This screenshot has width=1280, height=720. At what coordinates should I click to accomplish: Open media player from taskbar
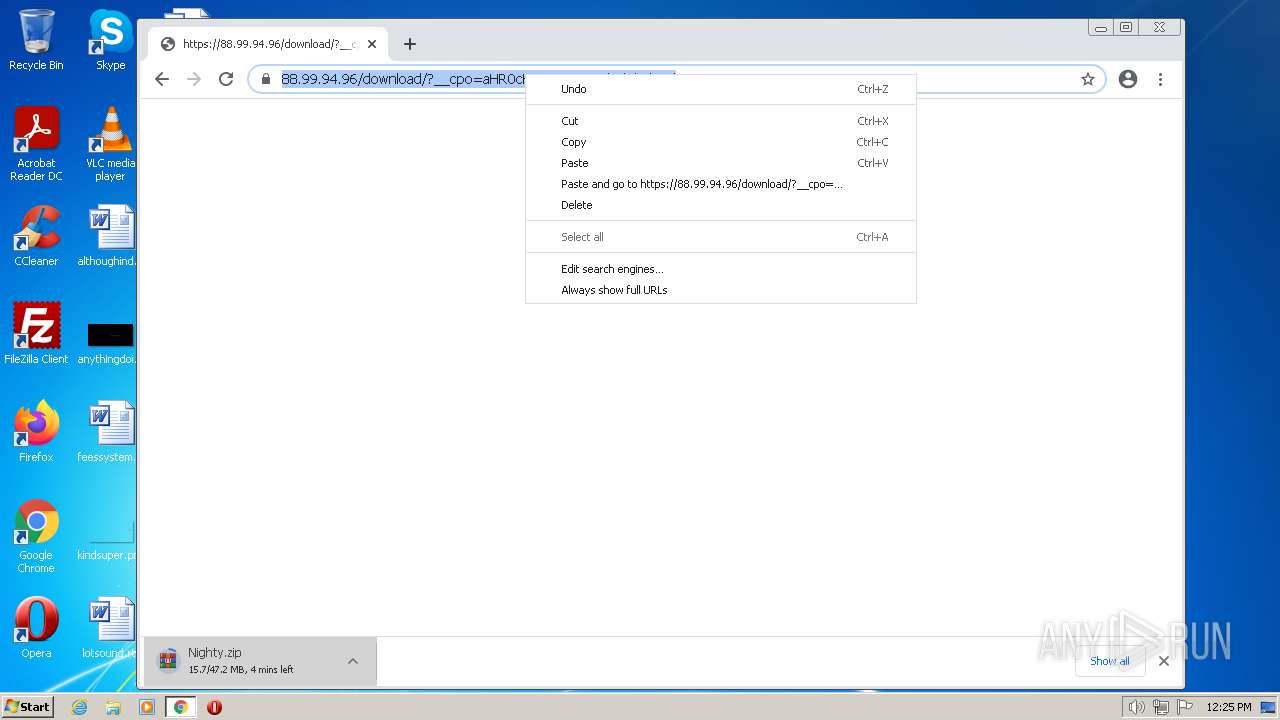pyautogui.click(x=147, y=707)
